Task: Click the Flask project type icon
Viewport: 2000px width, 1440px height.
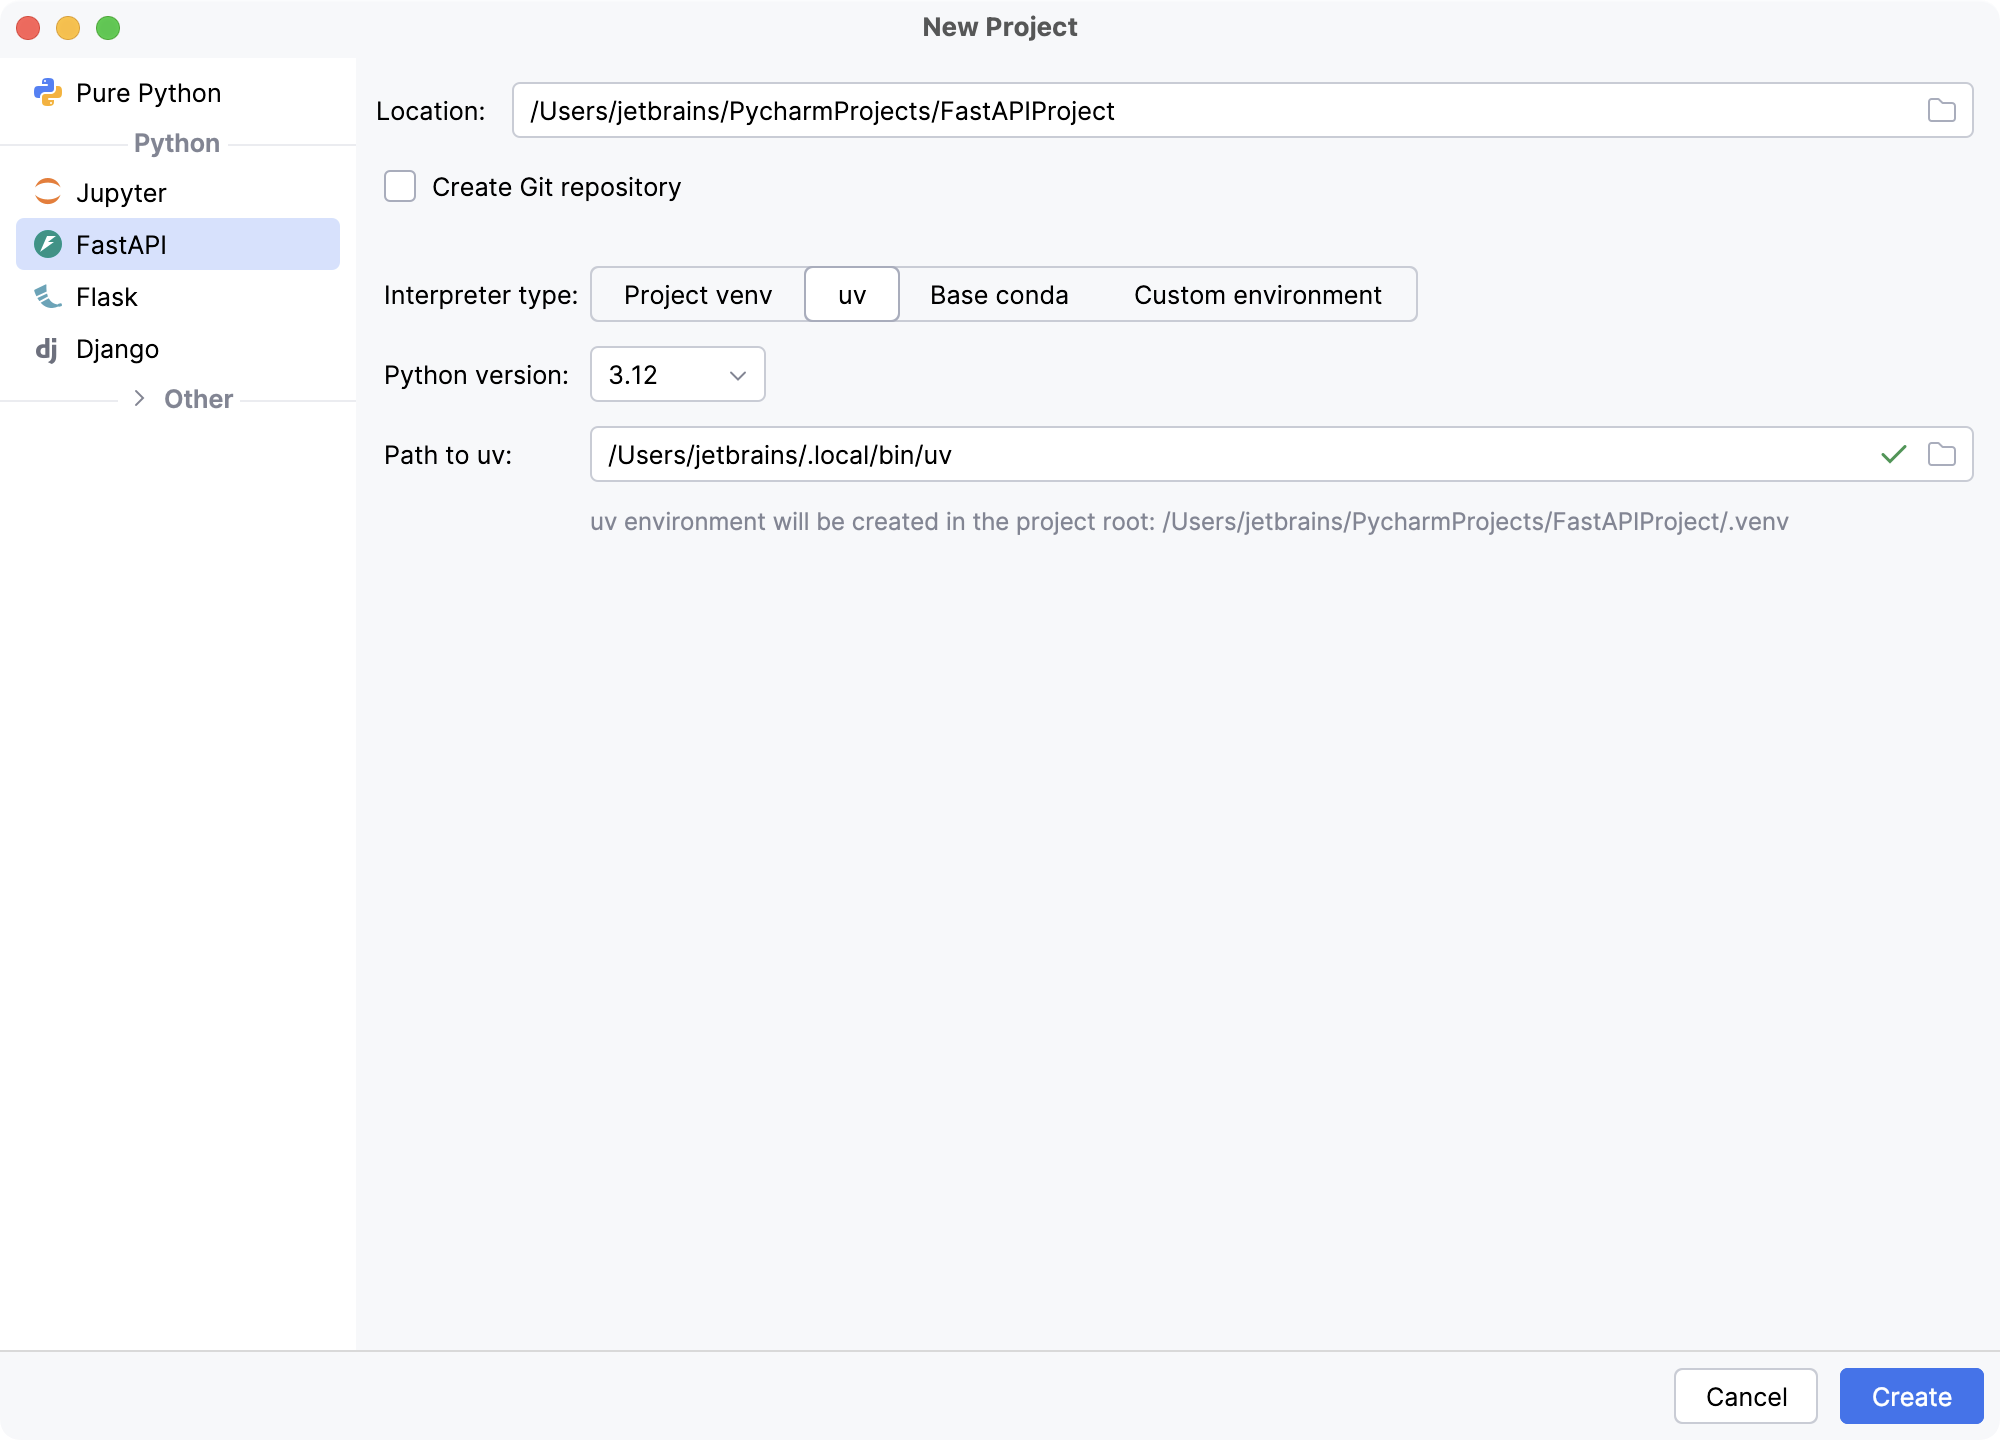Action: [x=48, y=297]
